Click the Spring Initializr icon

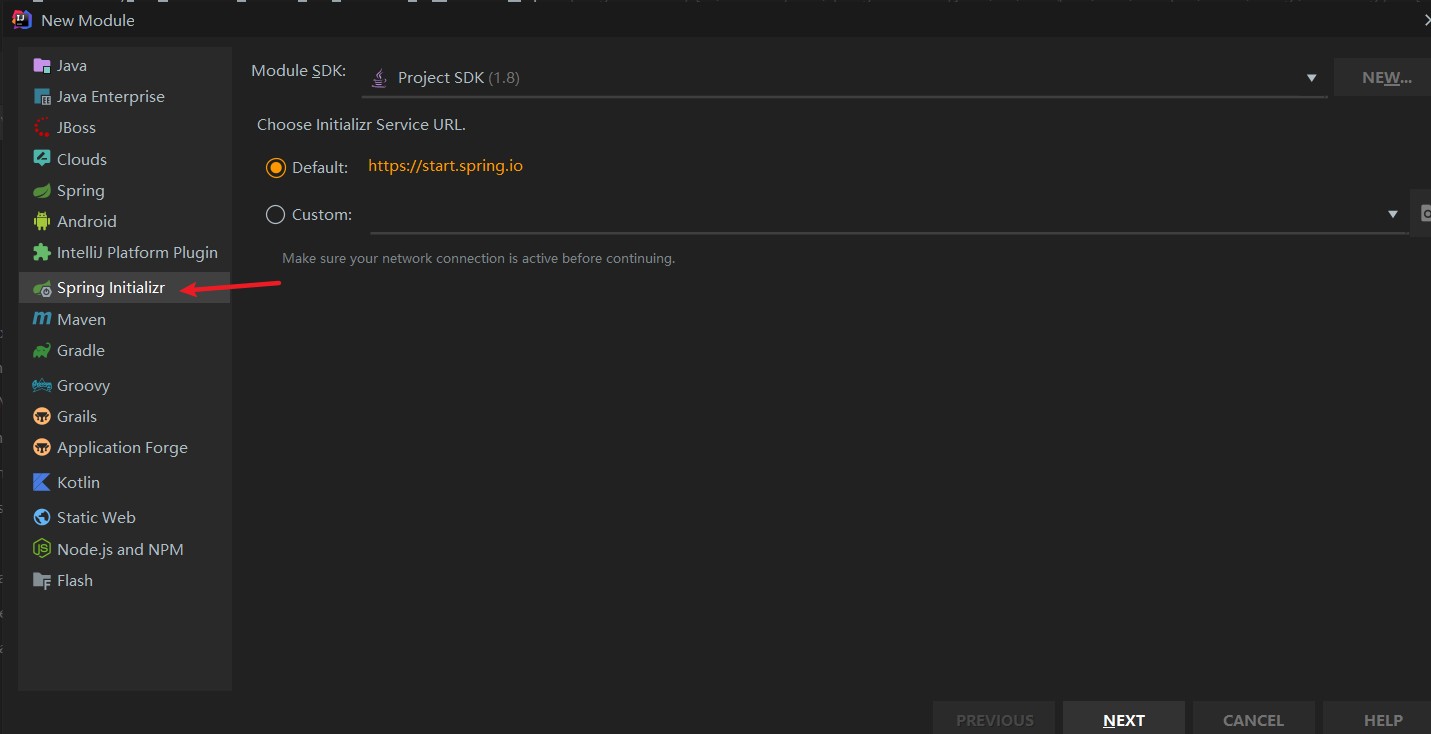point(41,288)
